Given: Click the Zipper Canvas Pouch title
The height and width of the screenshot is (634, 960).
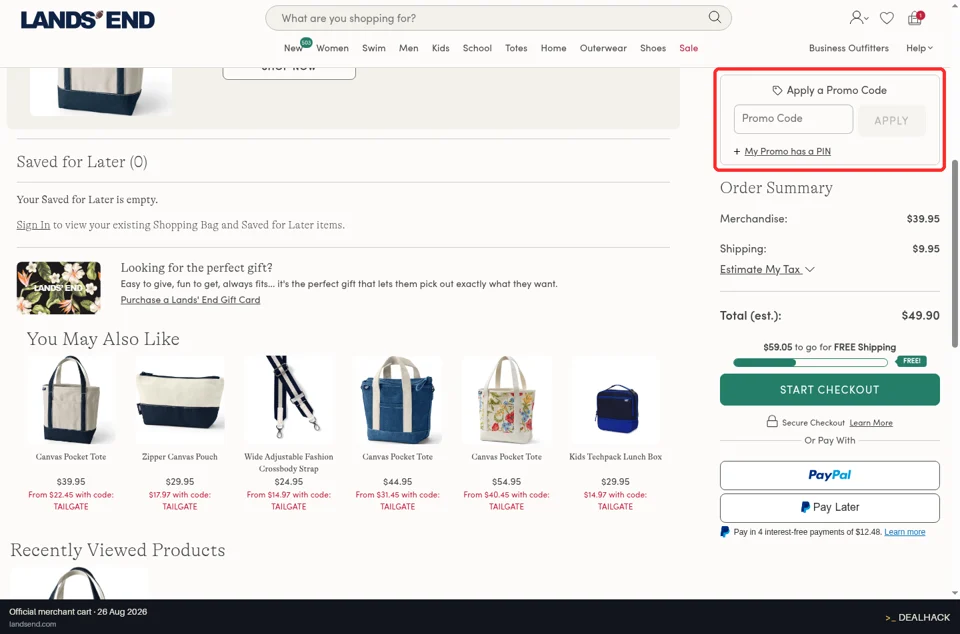Looking at the screenshot, I should click(179, 457).
